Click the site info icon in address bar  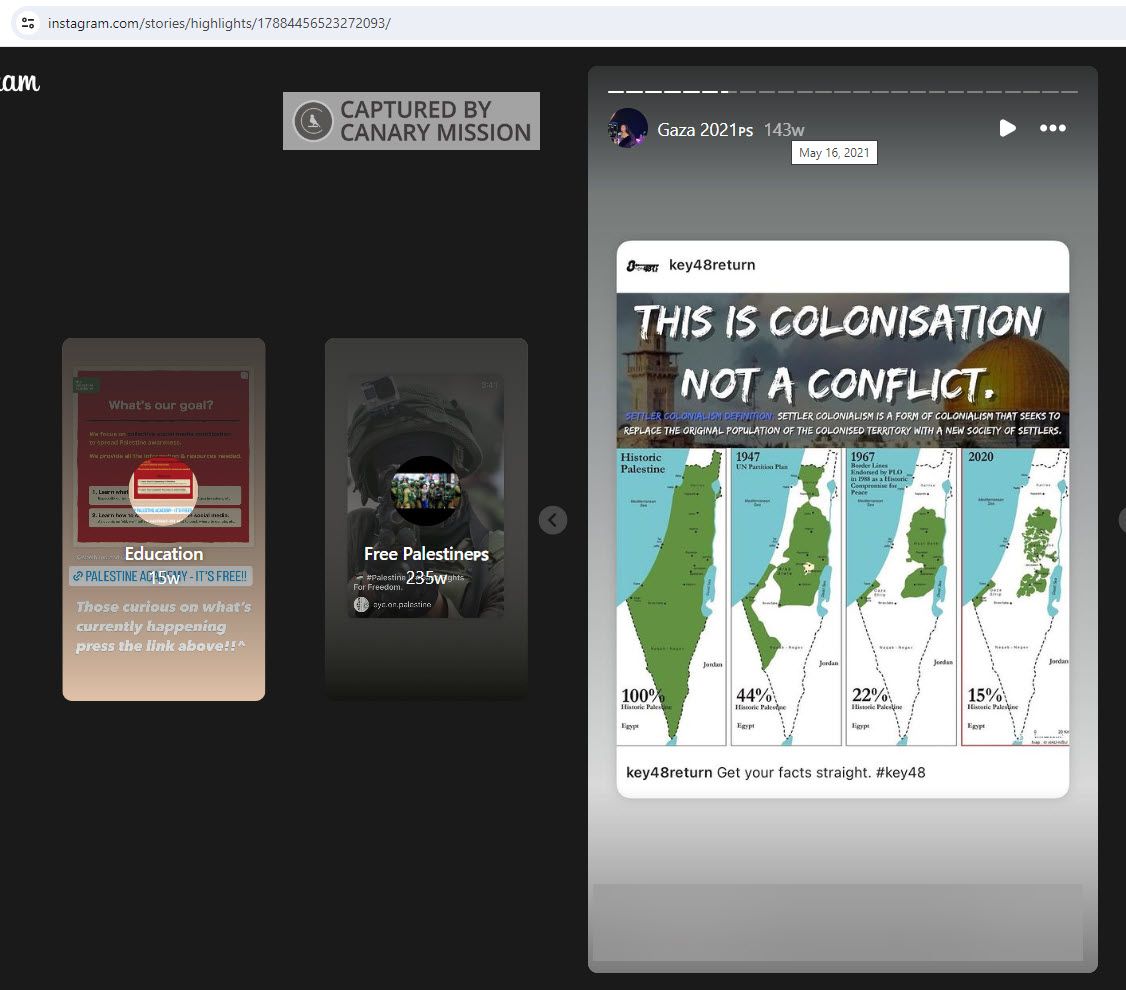point(28,23)
